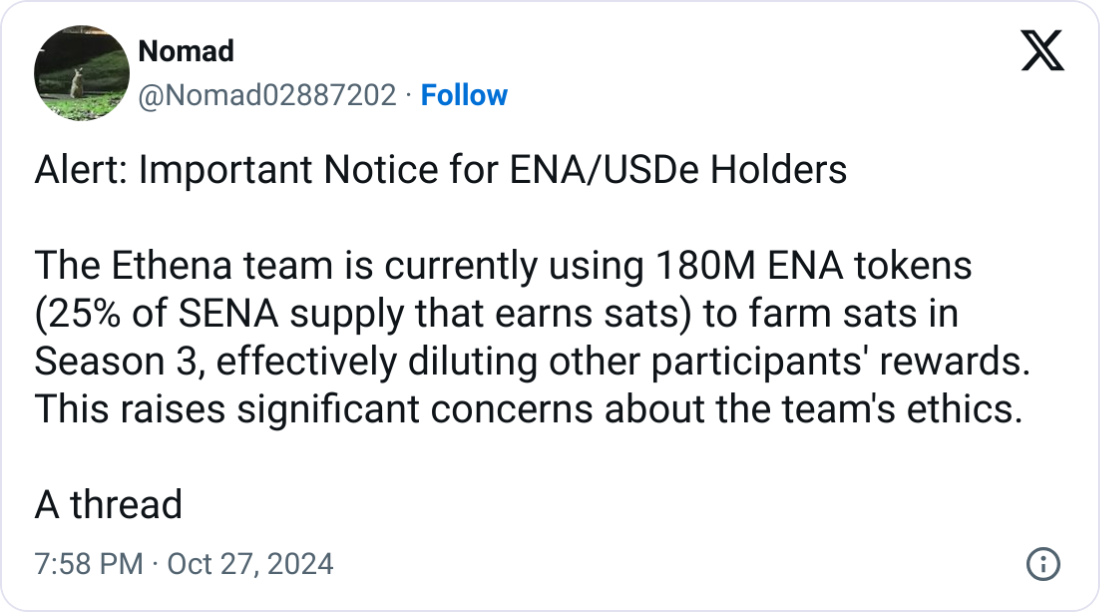This screenshot has width=1100, height=612.
Task: Click the dot separator before Follow
Action: pyautogui.click(x=408, y=95)
